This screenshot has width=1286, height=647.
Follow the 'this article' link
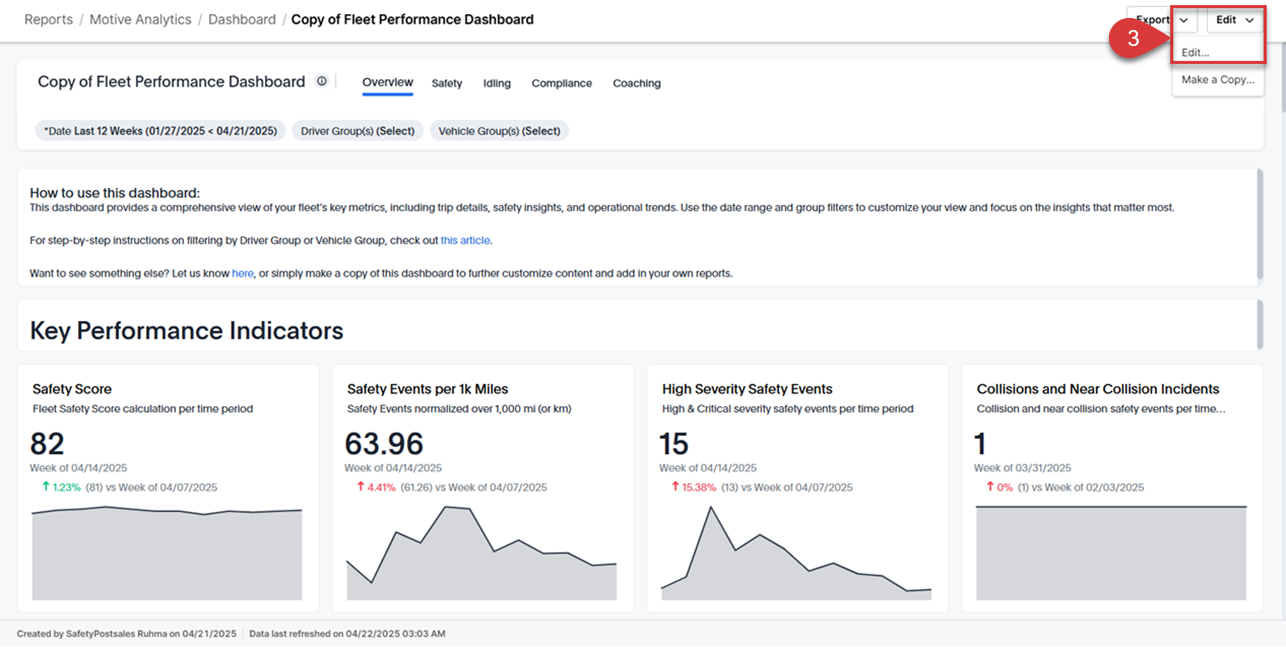[x=465, y=241]
